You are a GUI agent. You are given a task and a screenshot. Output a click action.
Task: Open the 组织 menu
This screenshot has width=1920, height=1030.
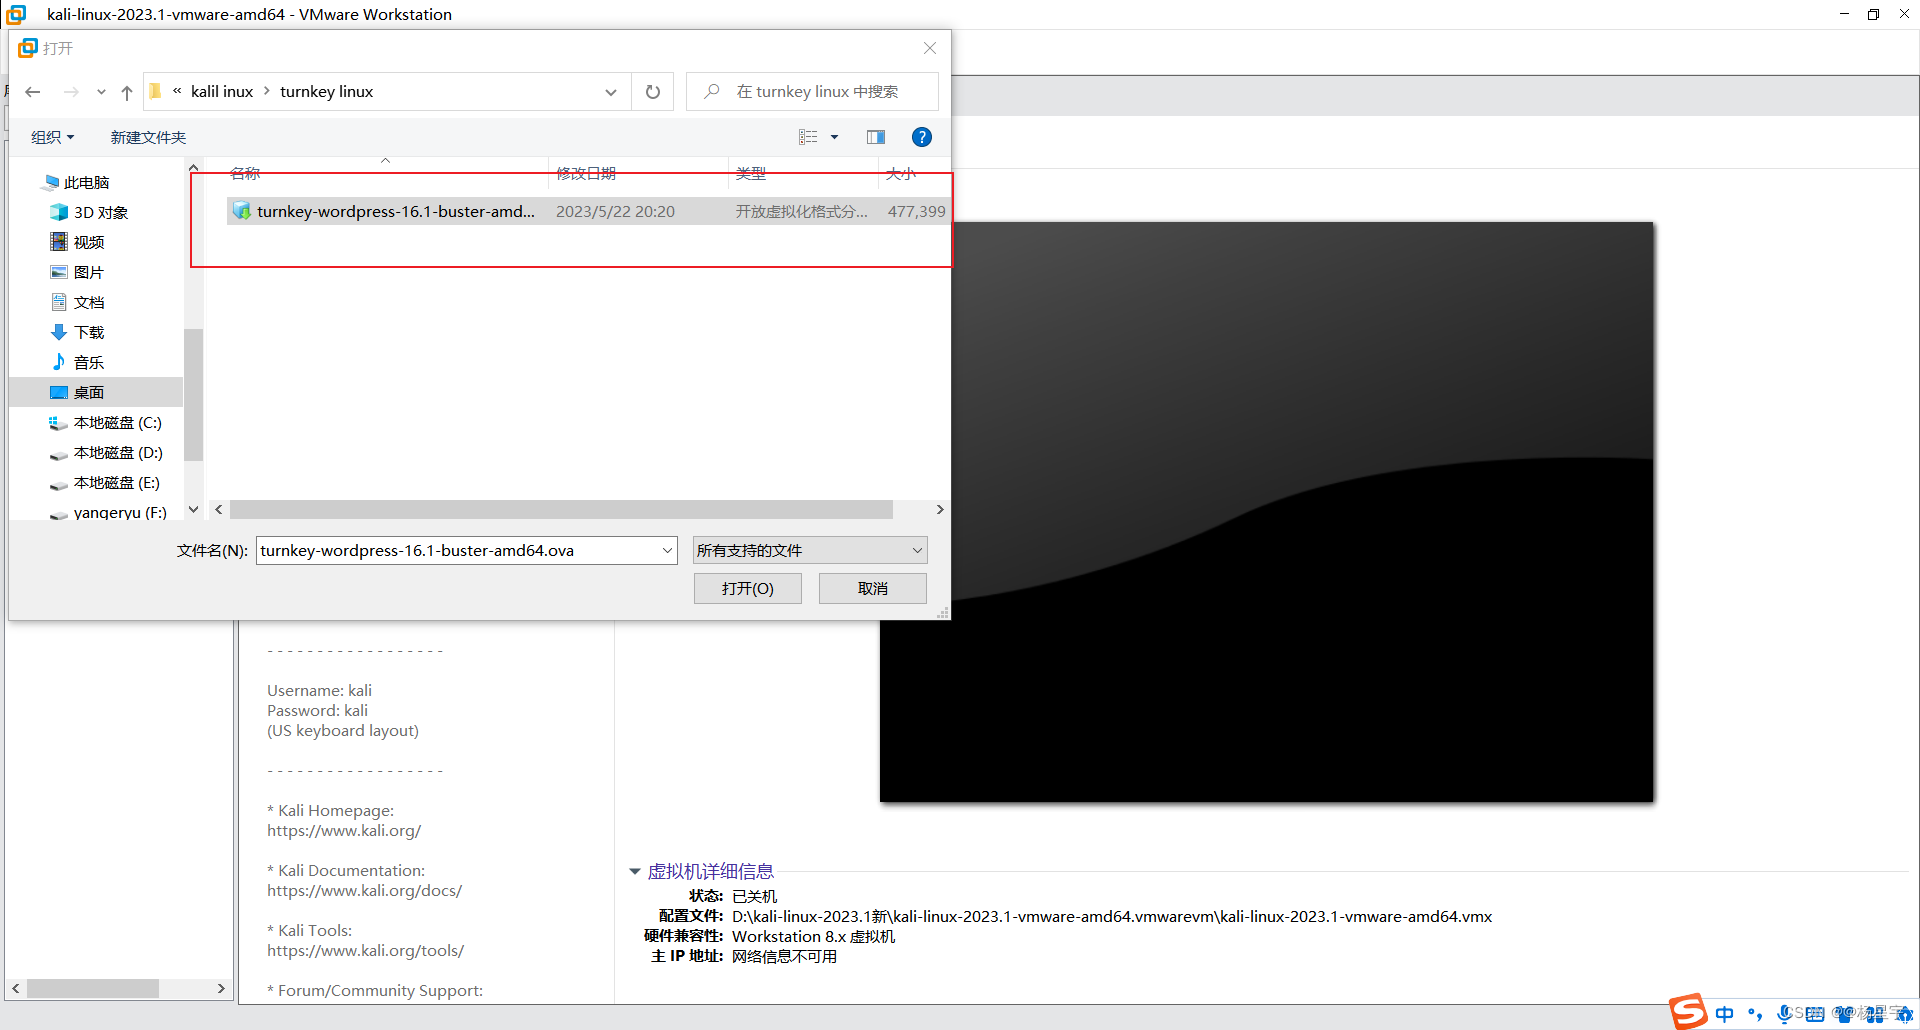tap(52, 137)
